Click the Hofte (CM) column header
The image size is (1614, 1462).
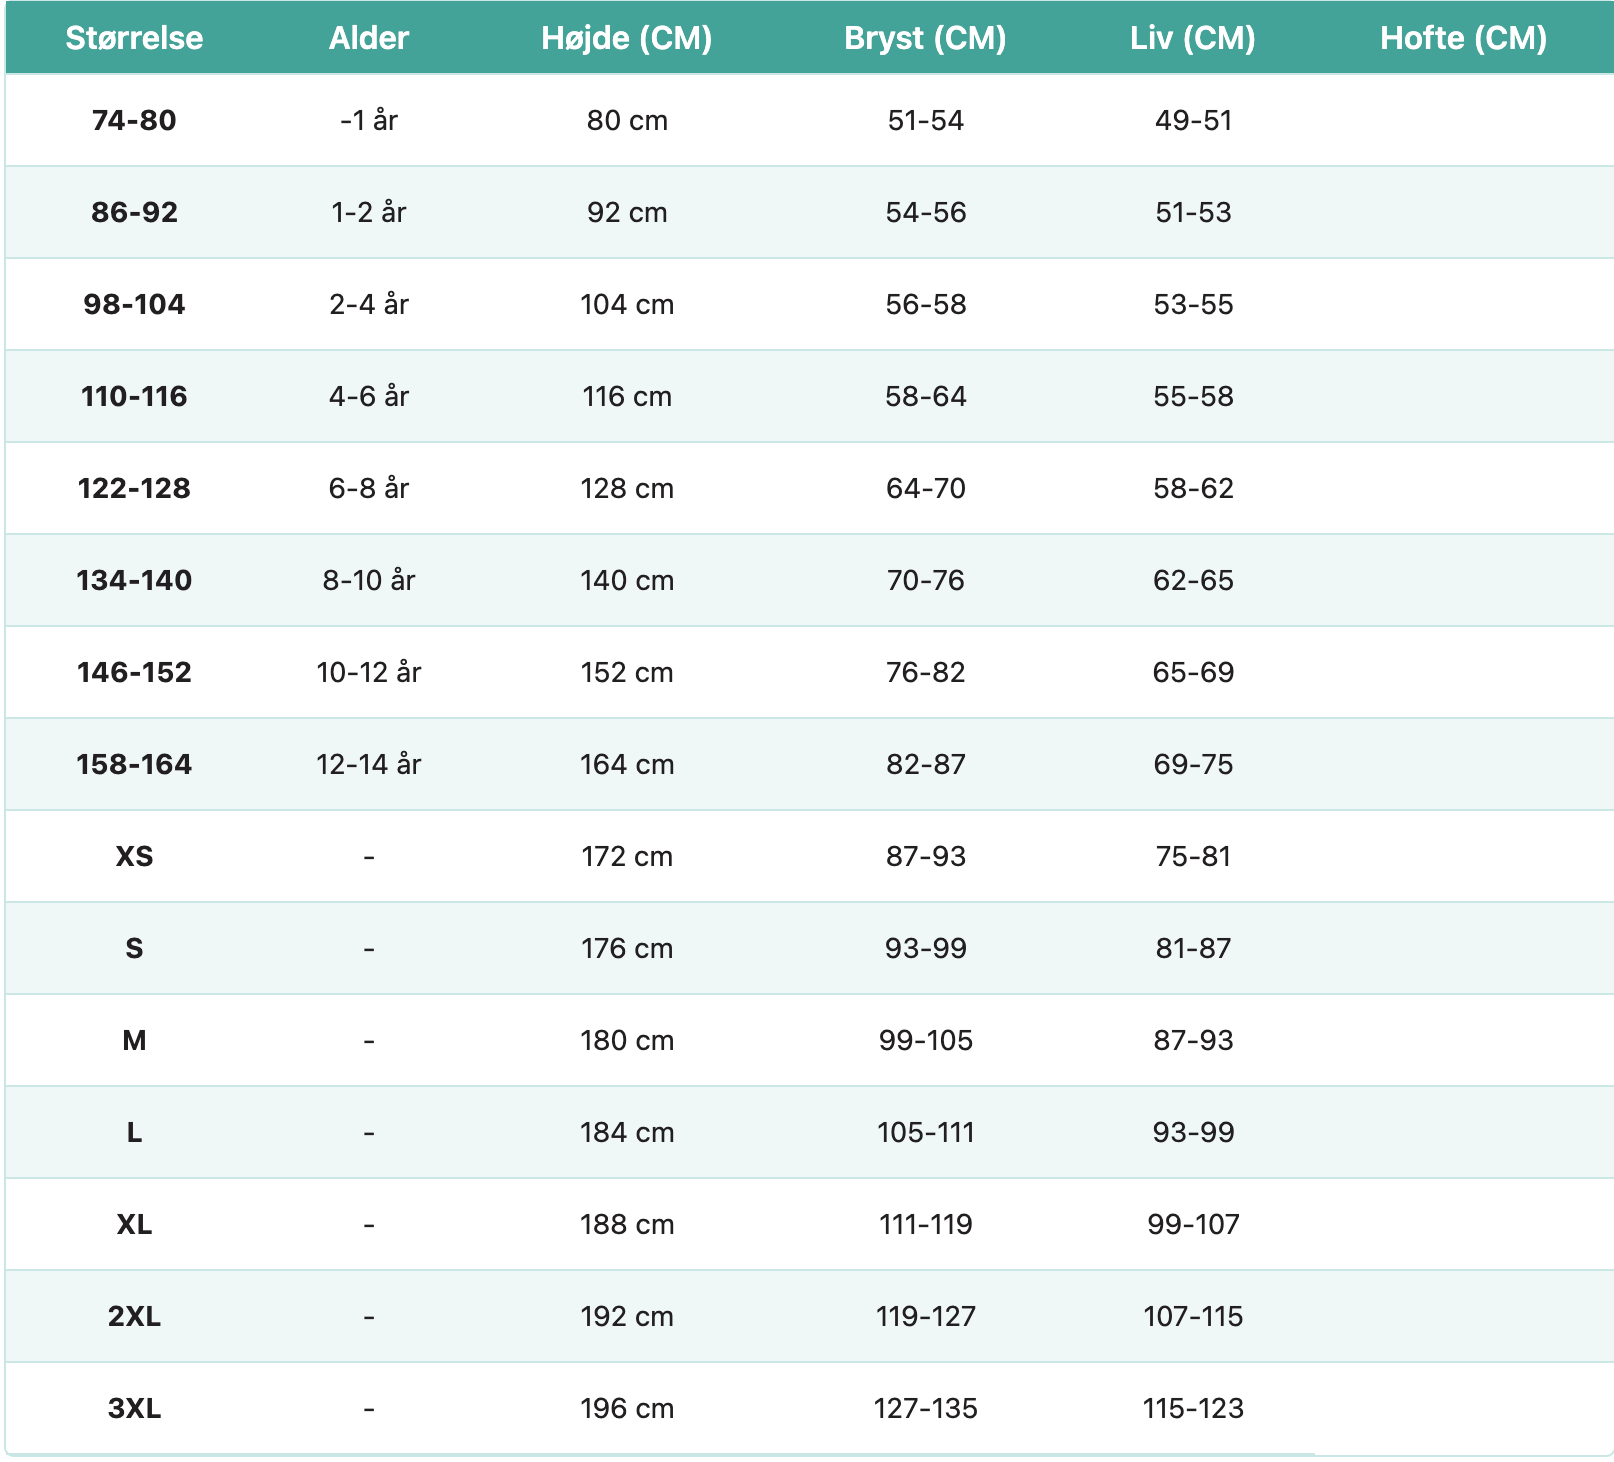coord(1464,38)
